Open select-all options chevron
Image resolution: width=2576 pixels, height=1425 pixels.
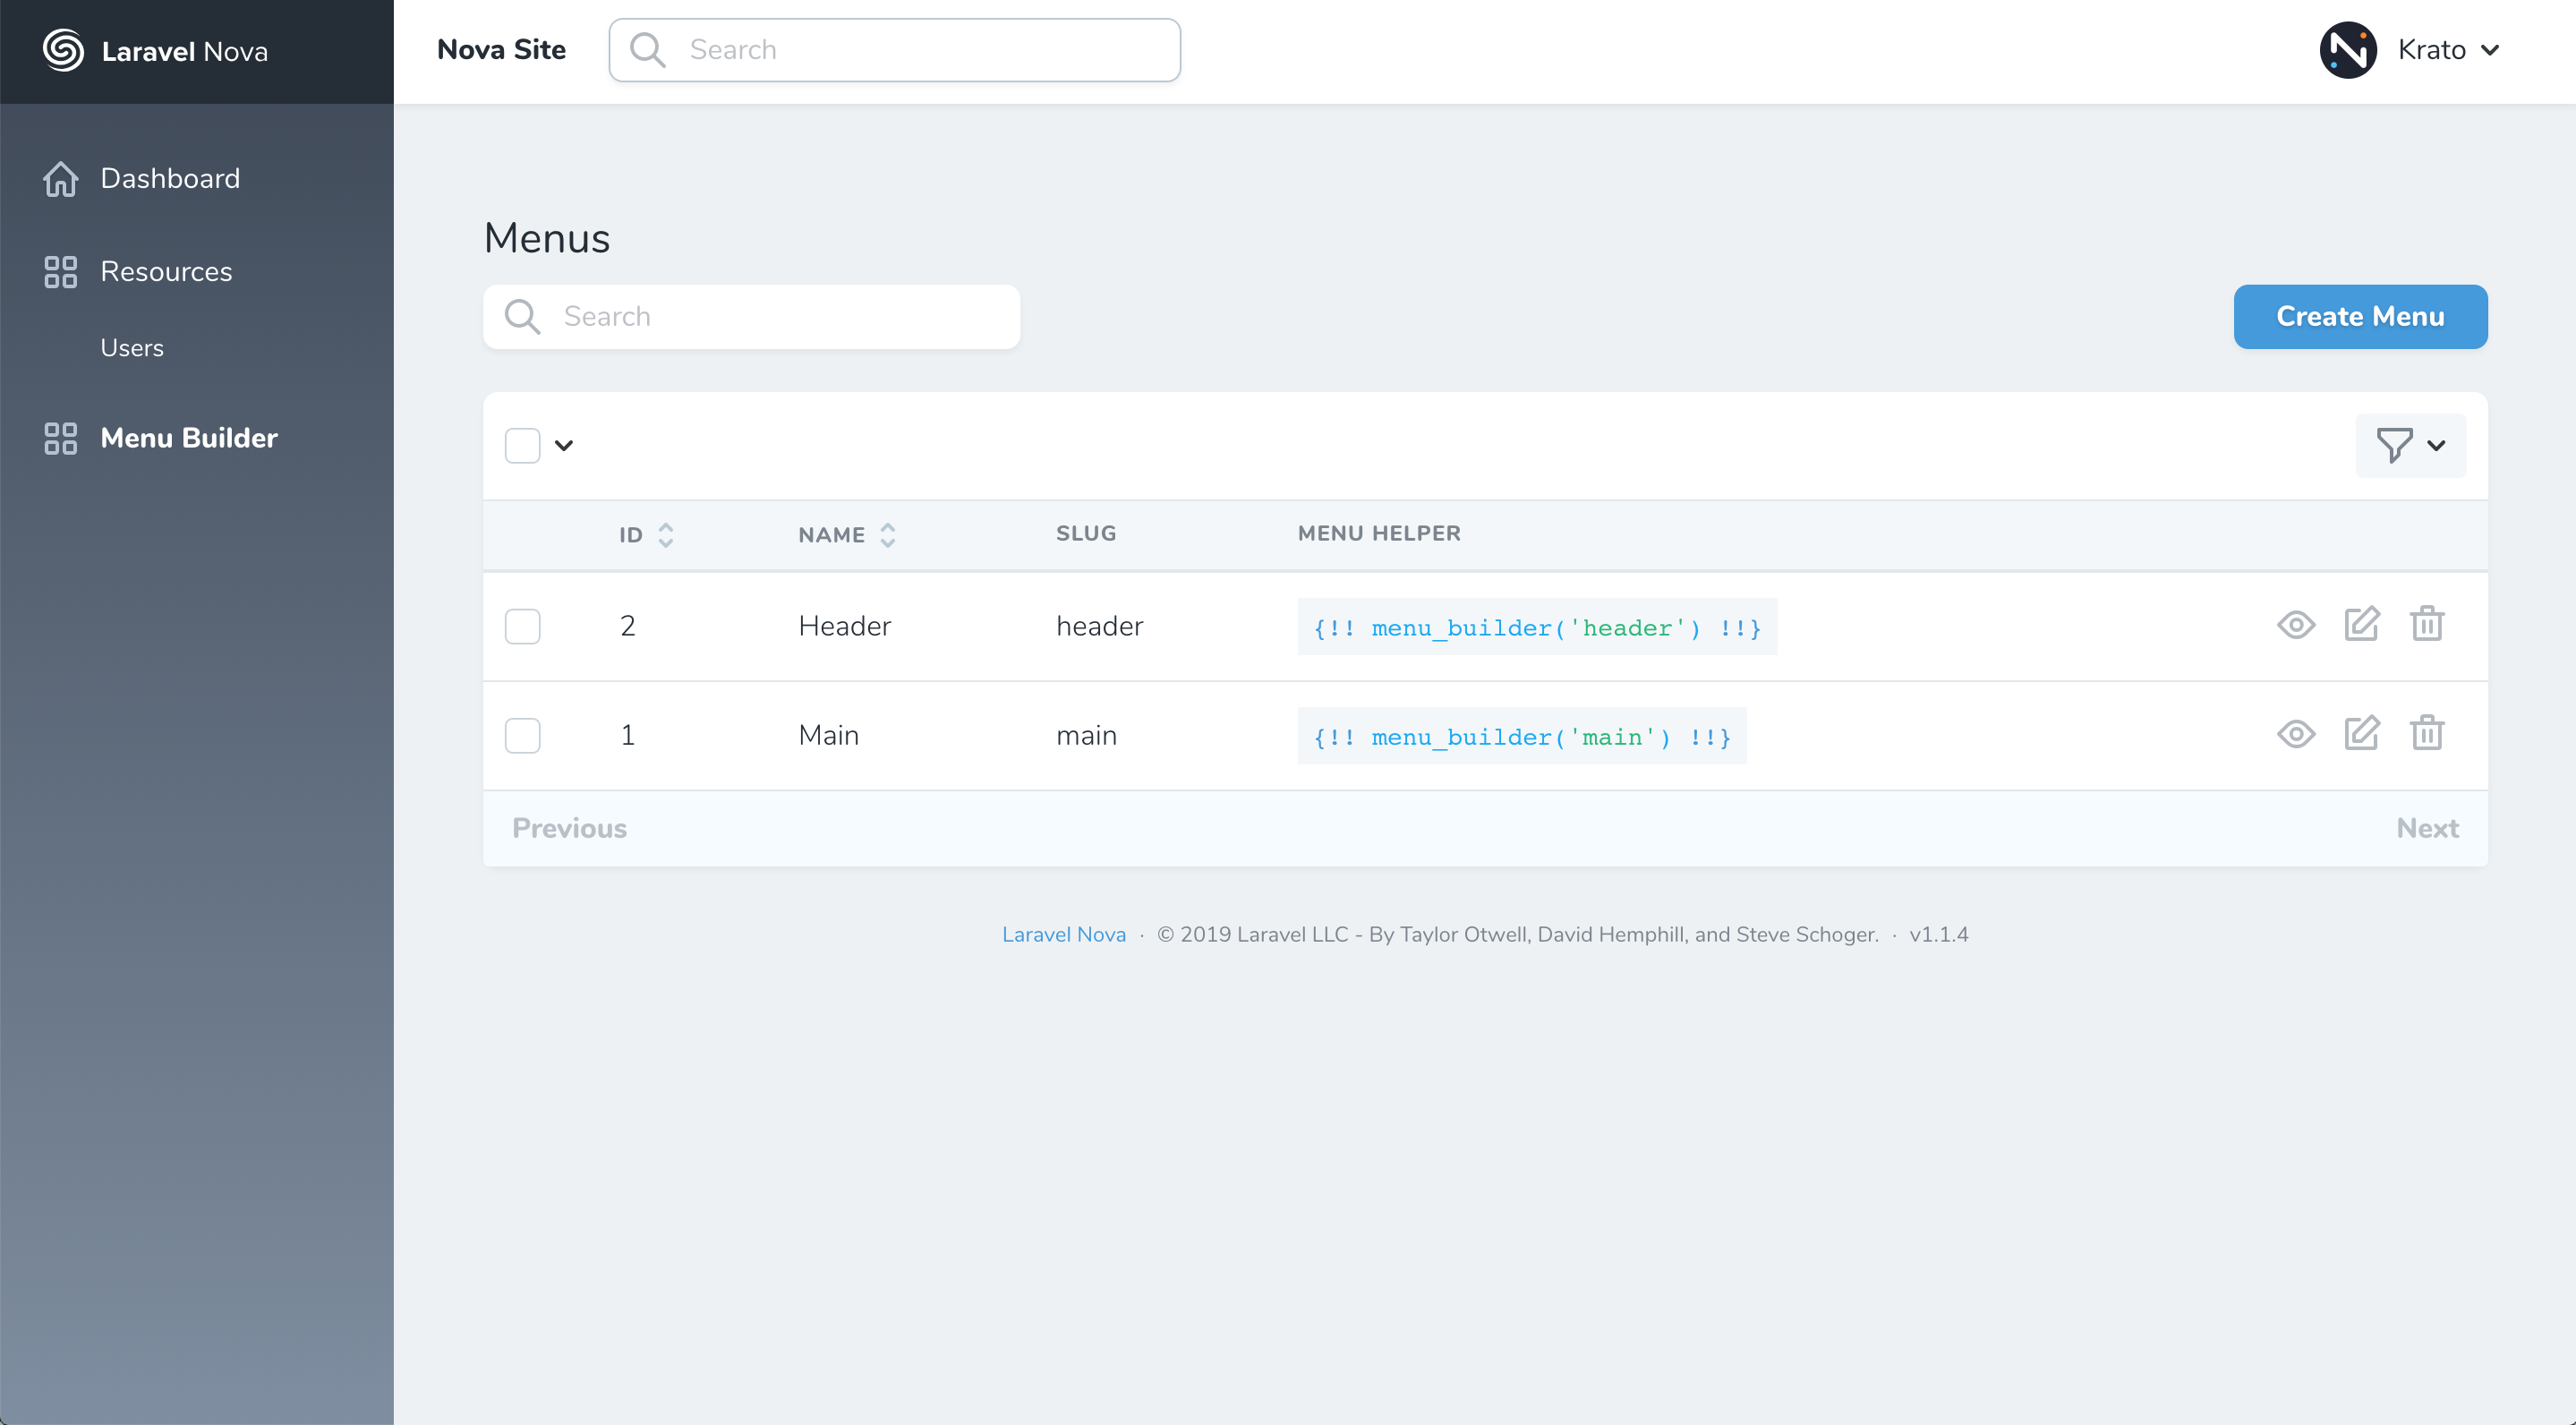tap(564, 446)
